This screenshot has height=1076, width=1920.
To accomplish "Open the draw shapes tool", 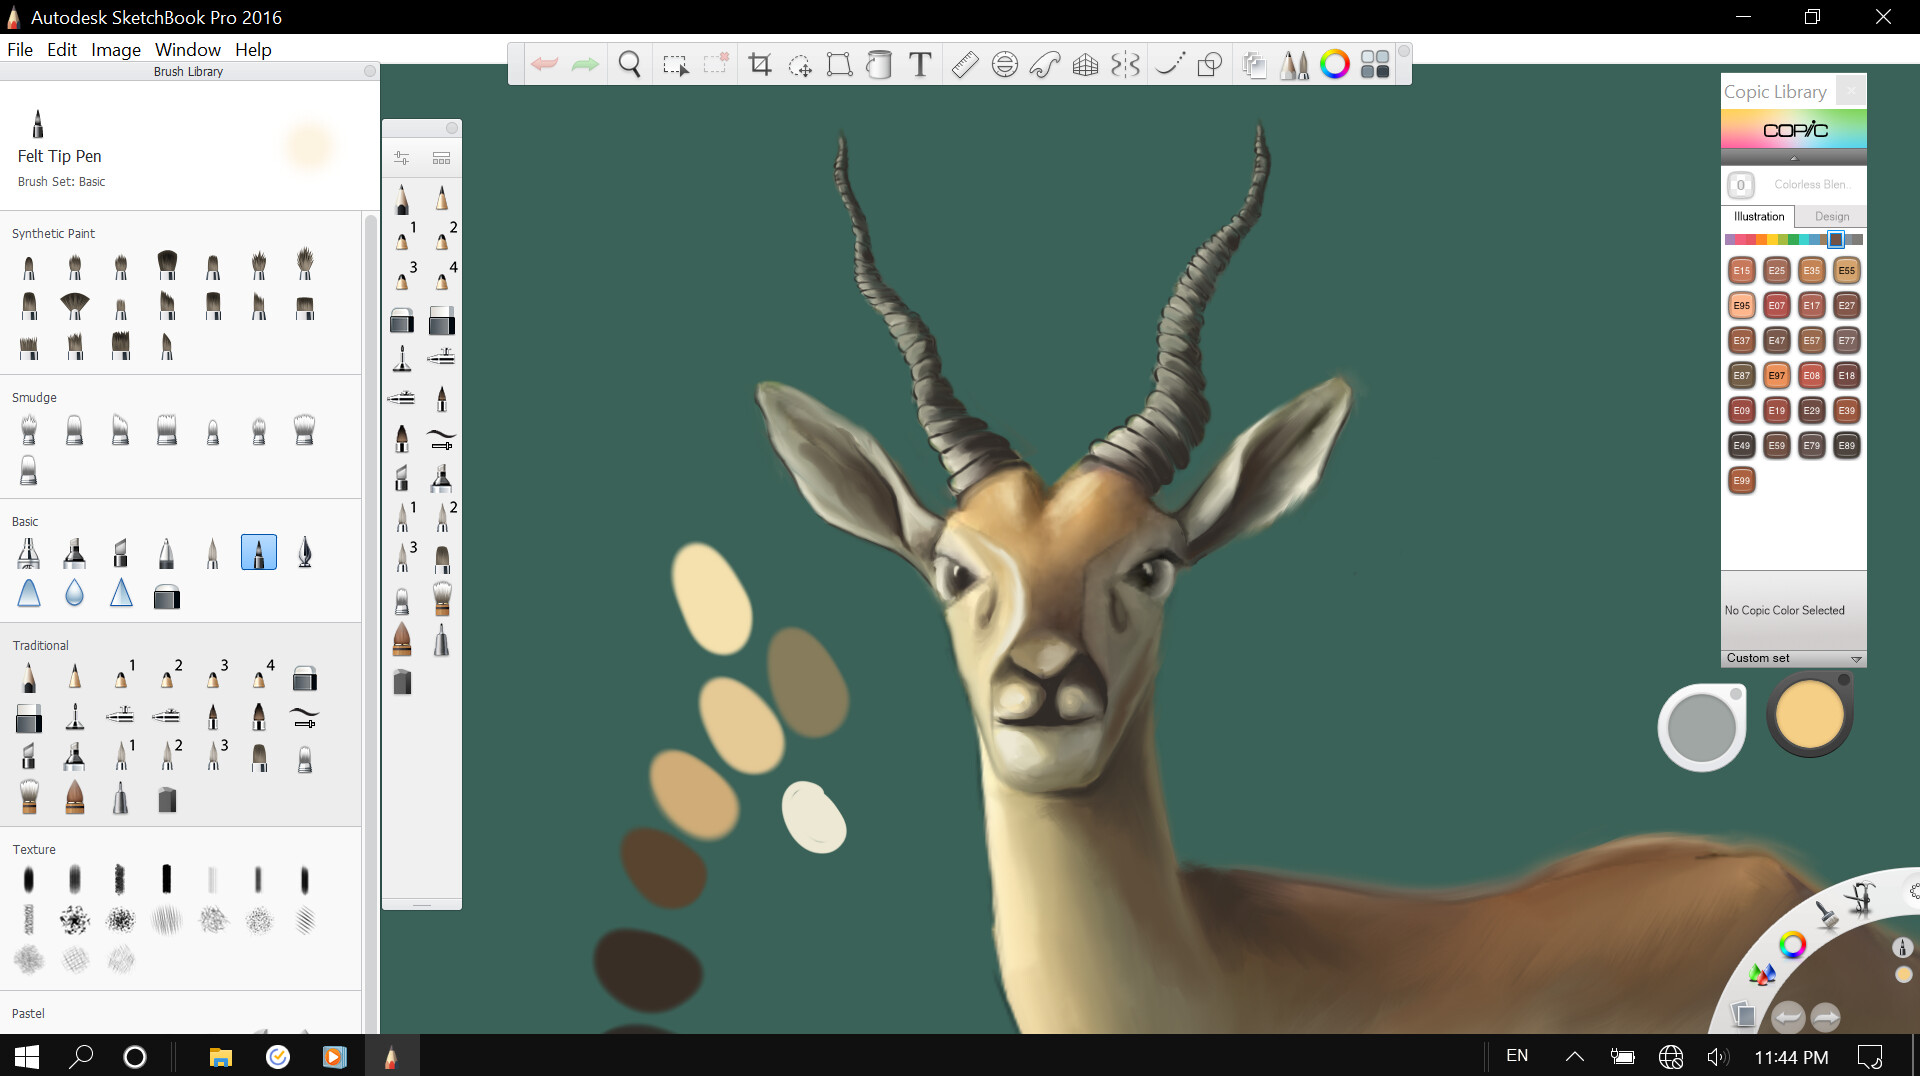I will [x=1210, y=65].
